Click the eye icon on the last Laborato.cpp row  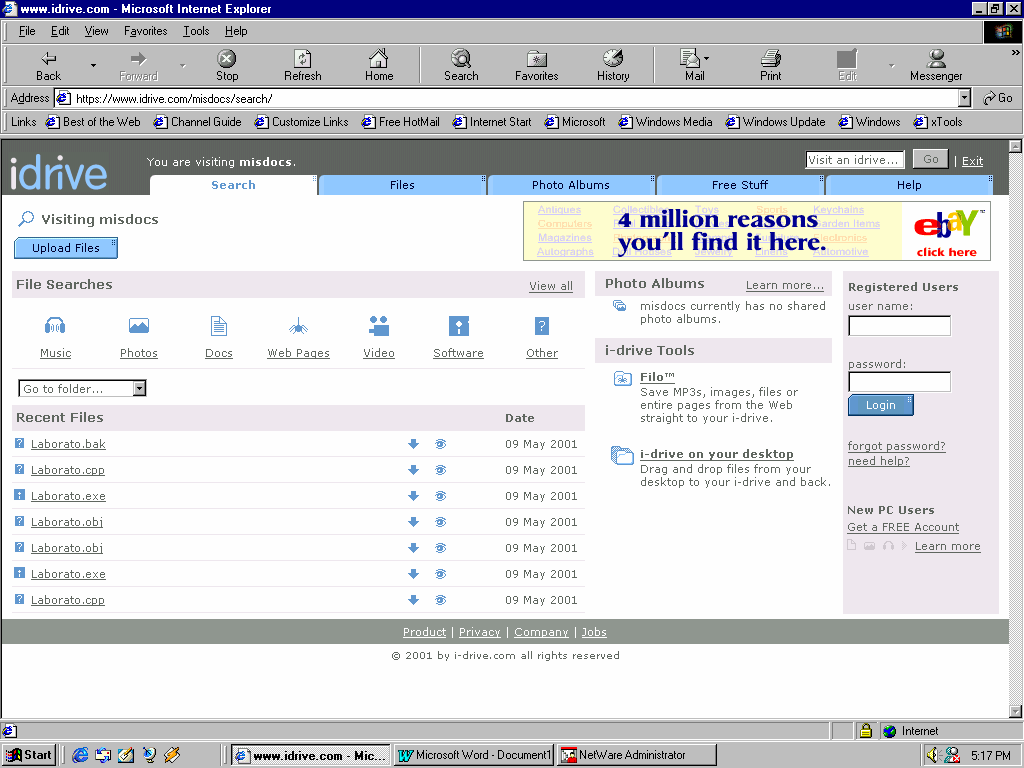click(440, 600)
